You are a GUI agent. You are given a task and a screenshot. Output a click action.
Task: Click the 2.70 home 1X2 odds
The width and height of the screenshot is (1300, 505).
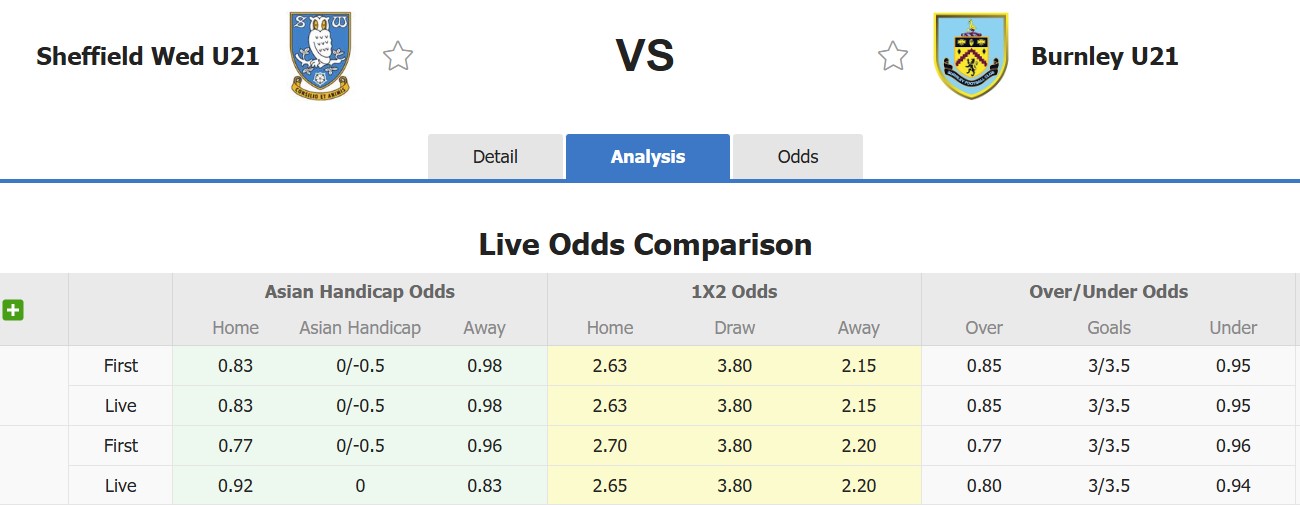[610, 446]
